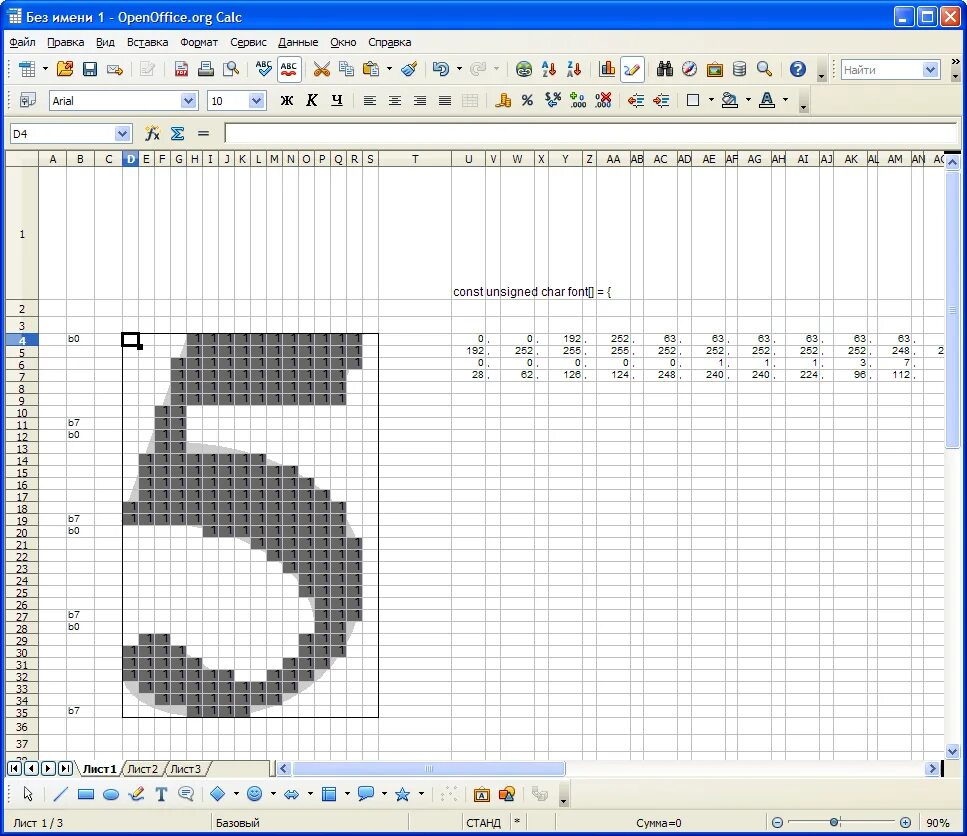The width and height of the screenshot is (967, 836).
Task: Apply the Font Color A swatch
Action: pyautogui.click(x=767, y=100)
